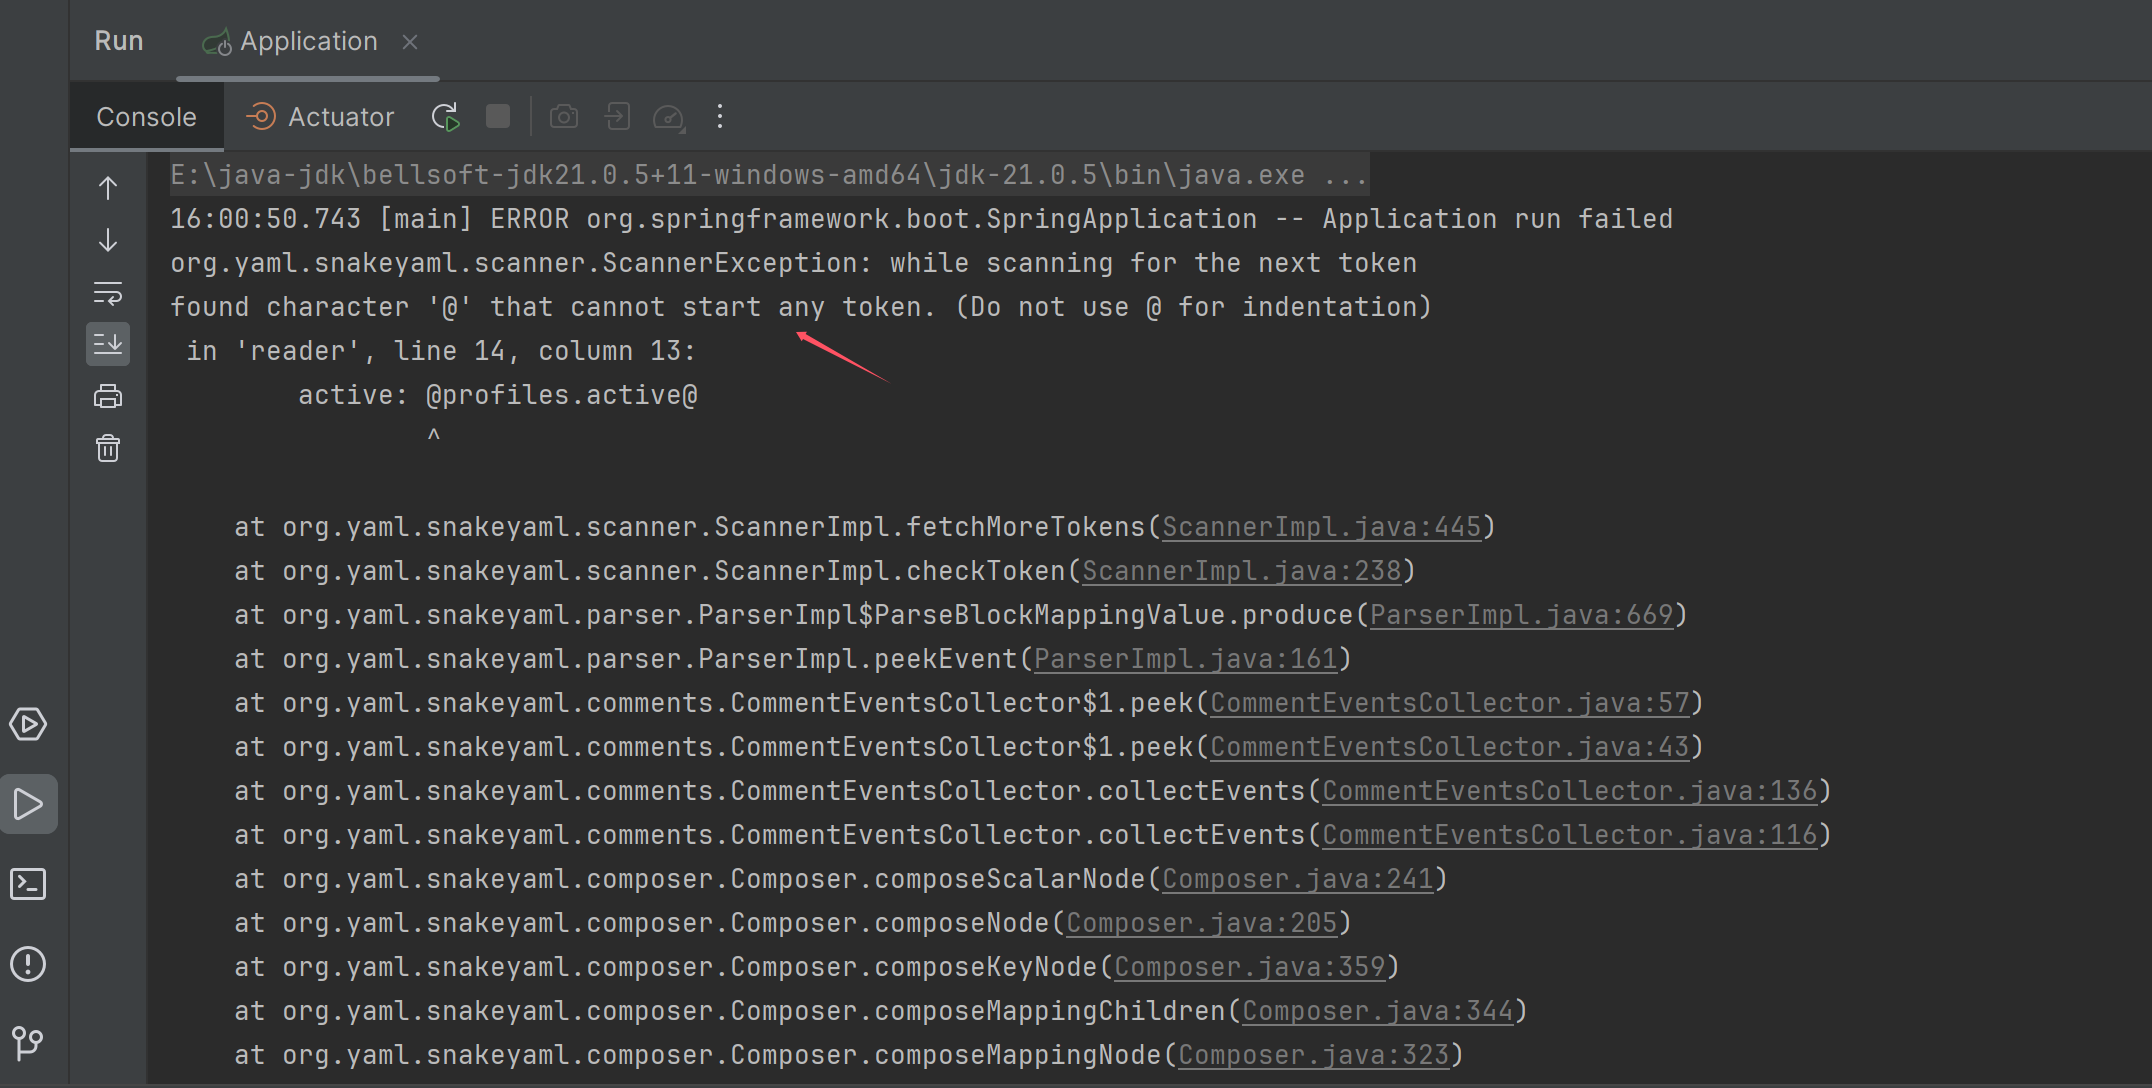
Task: Switch to the Console tab
Action: 146,117
